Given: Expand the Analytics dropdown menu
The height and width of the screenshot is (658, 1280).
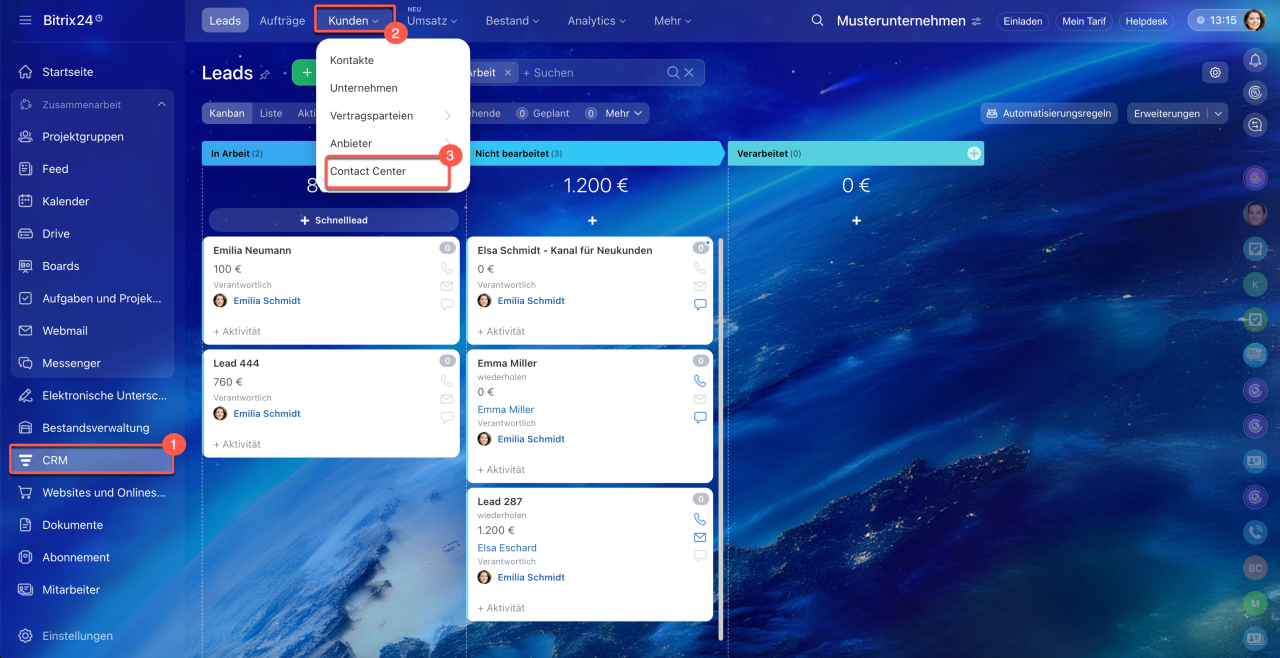Looking at the screenshot, I should click(x=597, y=21).
